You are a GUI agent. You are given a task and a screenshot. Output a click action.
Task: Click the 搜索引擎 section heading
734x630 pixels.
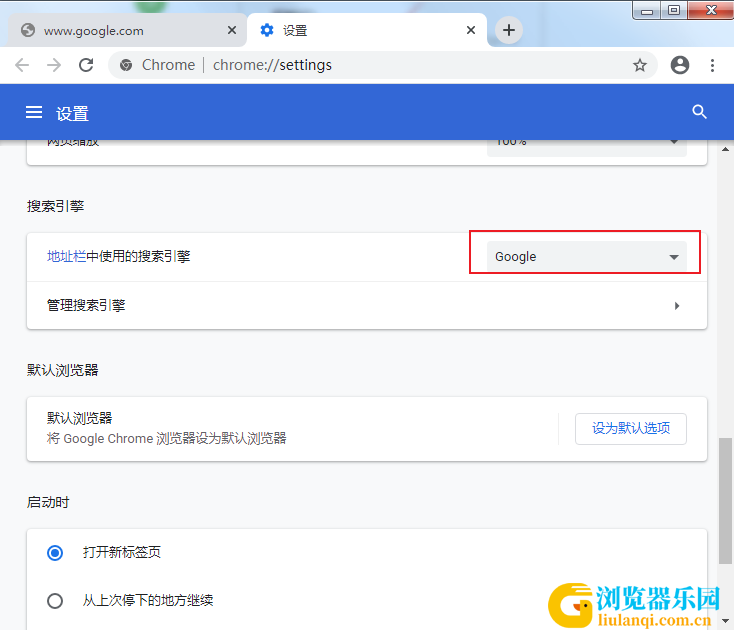55,206
